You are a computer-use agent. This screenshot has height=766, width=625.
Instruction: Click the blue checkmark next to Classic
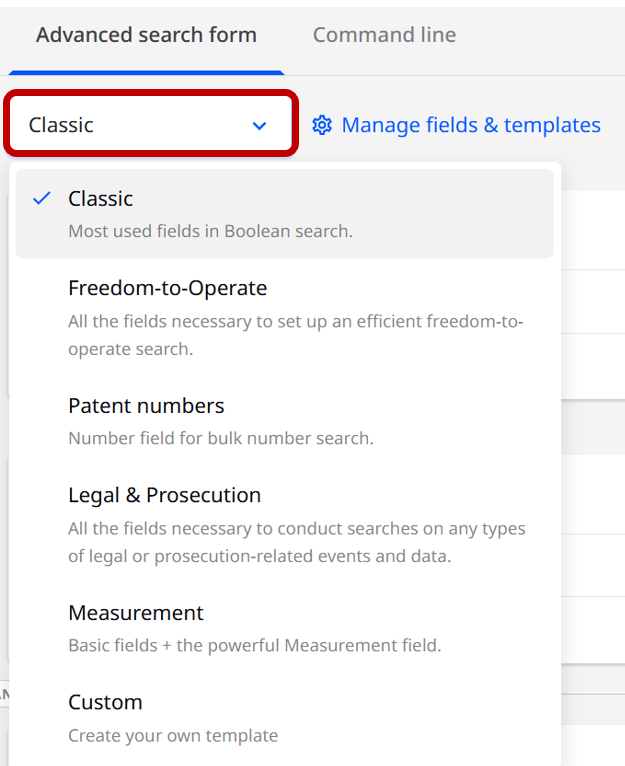pos(41,198)
